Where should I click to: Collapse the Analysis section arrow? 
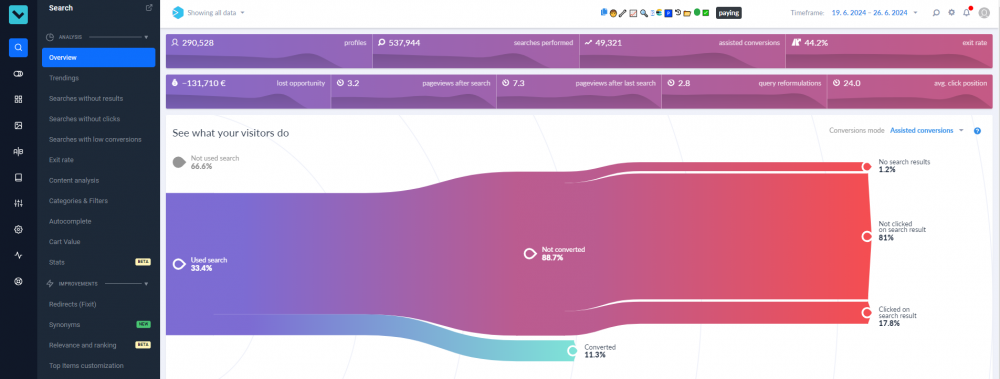click(146, 37)
